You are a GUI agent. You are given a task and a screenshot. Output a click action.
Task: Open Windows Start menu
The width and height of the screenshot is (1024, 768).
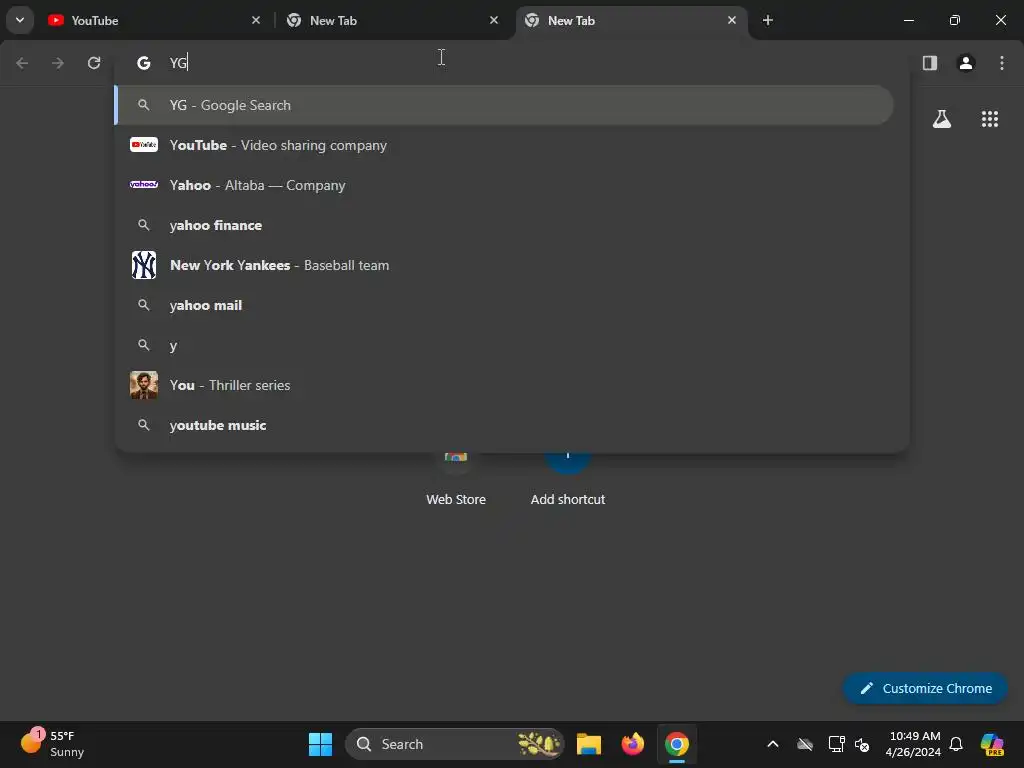[320, 744]
